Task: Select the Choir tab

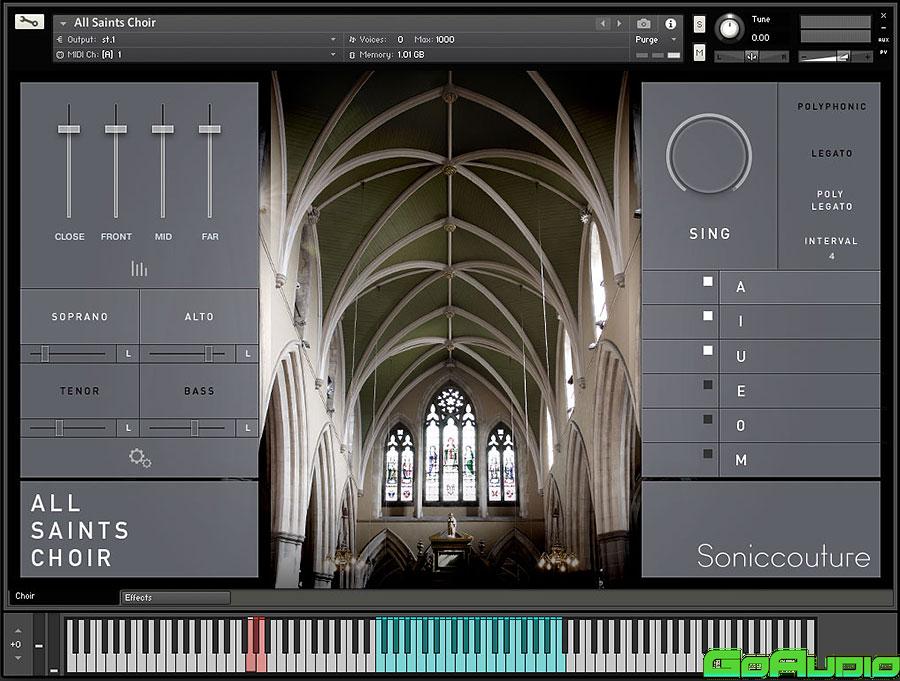Action: click(x=25, y=596)
